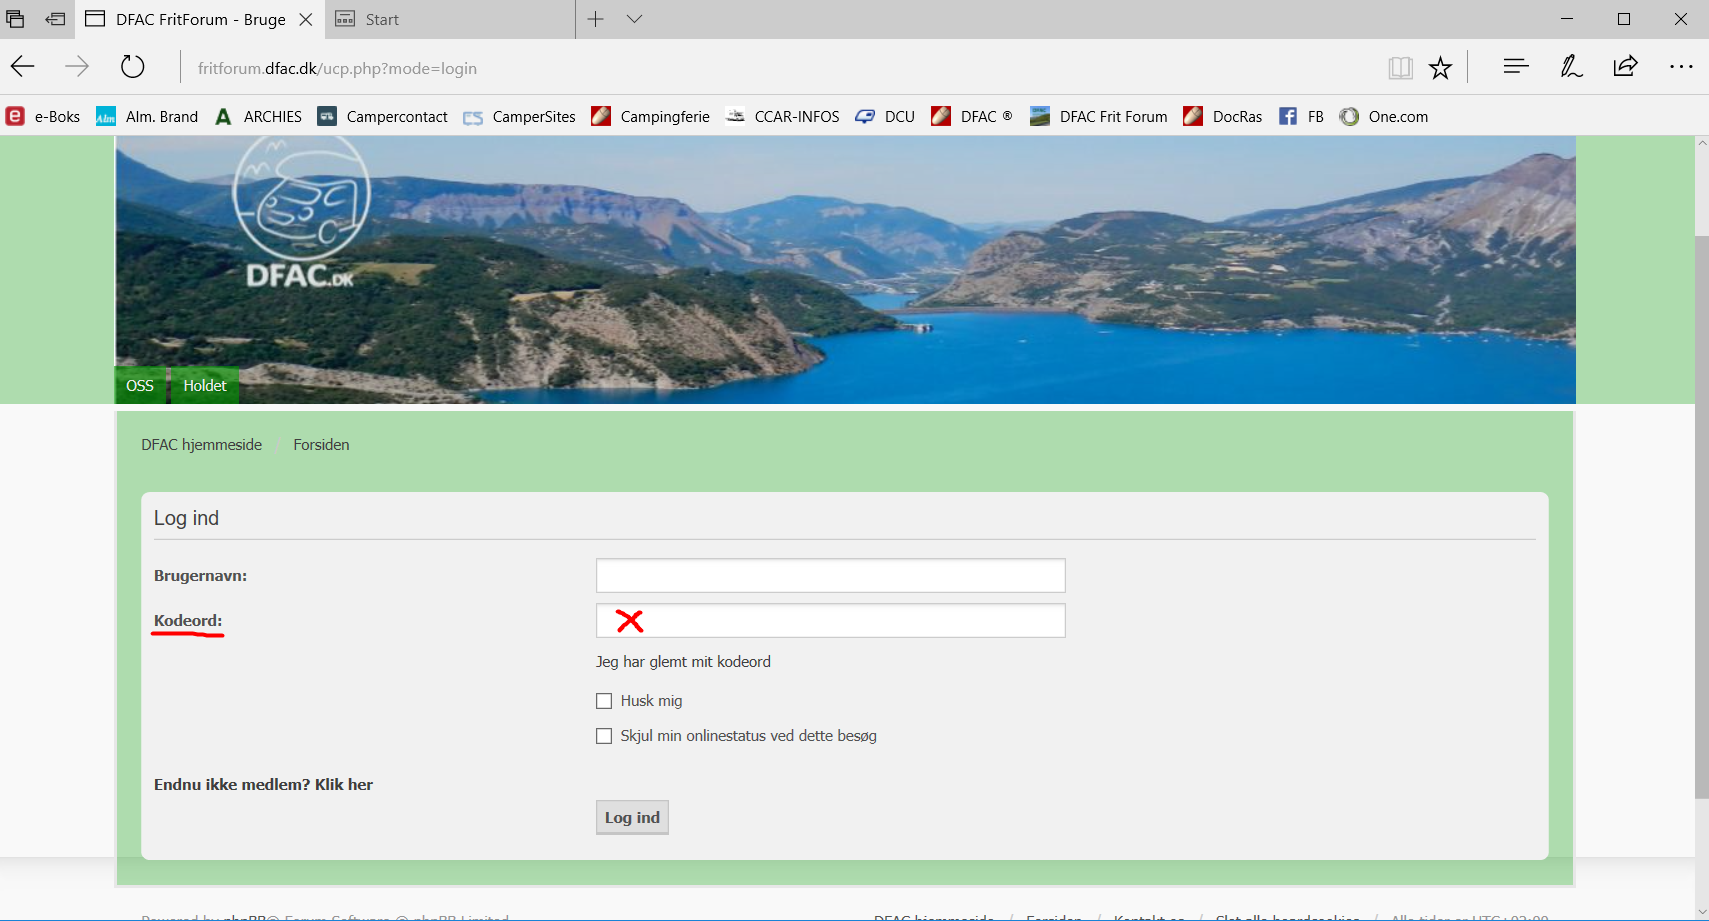Go to DFAC hjemmeside link
Viewport: 1709px width, 921px height.
[201, 445]
